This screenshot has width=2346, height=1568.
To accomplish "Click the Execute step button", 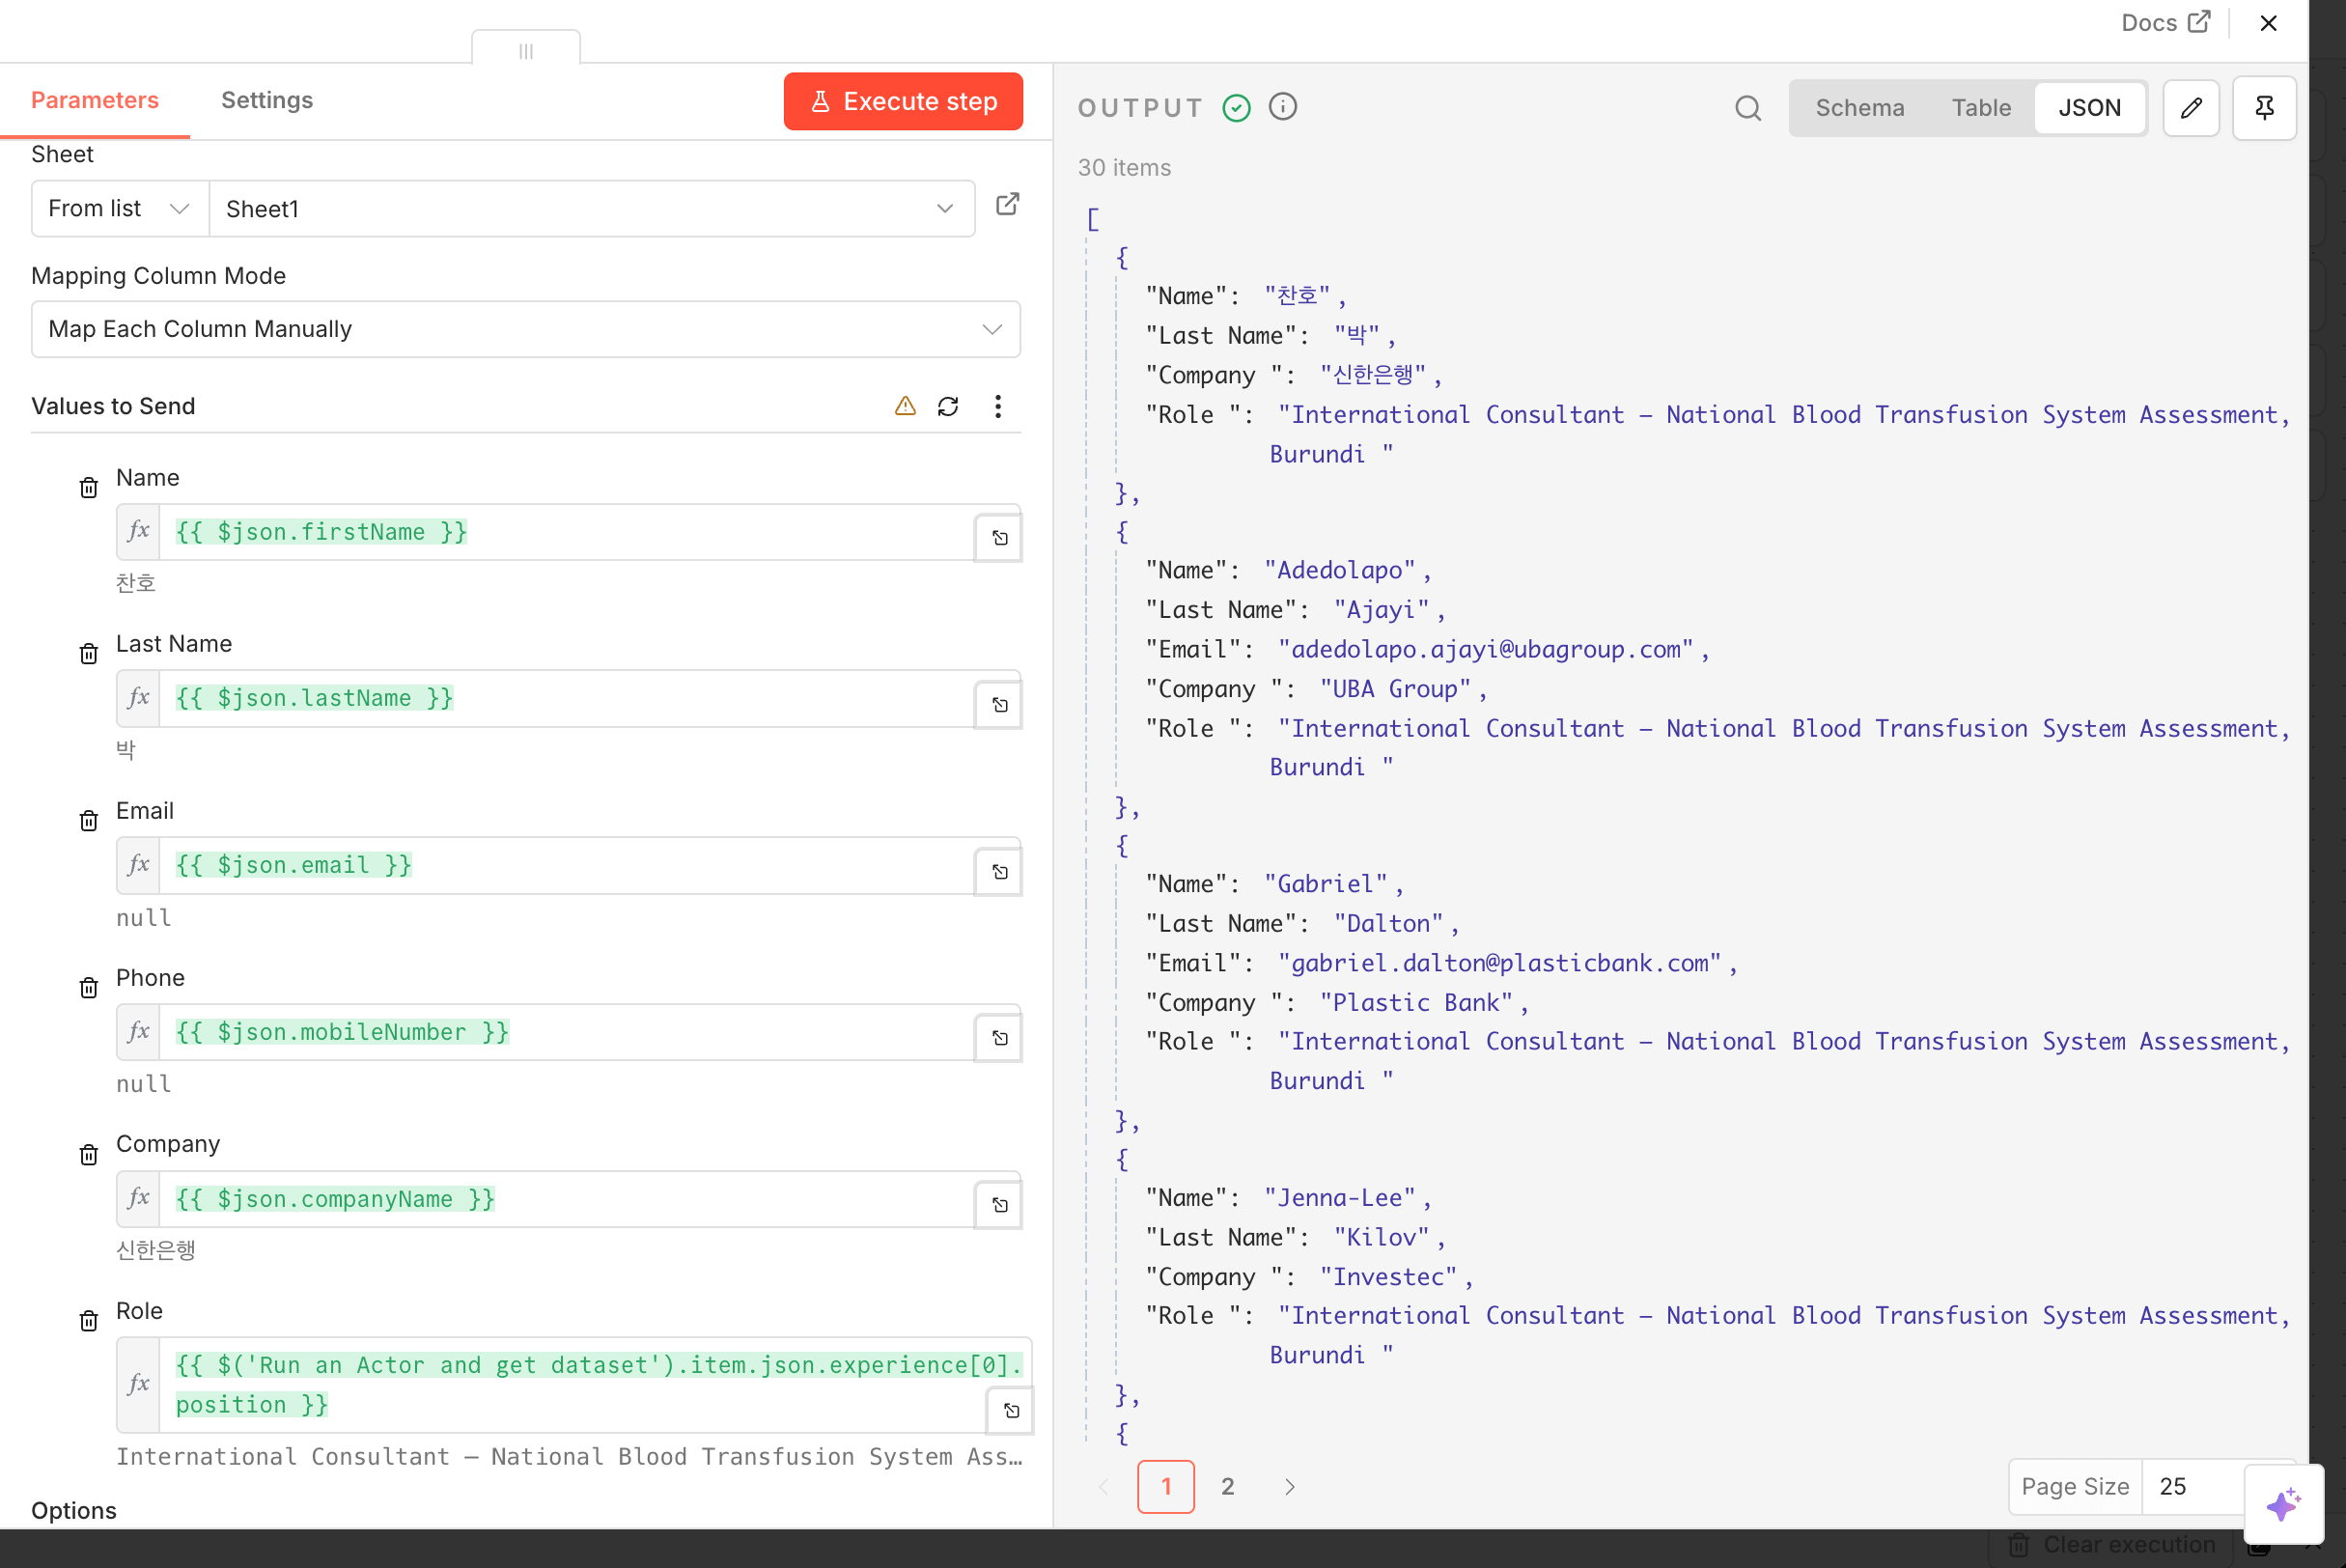I will pyautogui.click(x=903, y=101).
